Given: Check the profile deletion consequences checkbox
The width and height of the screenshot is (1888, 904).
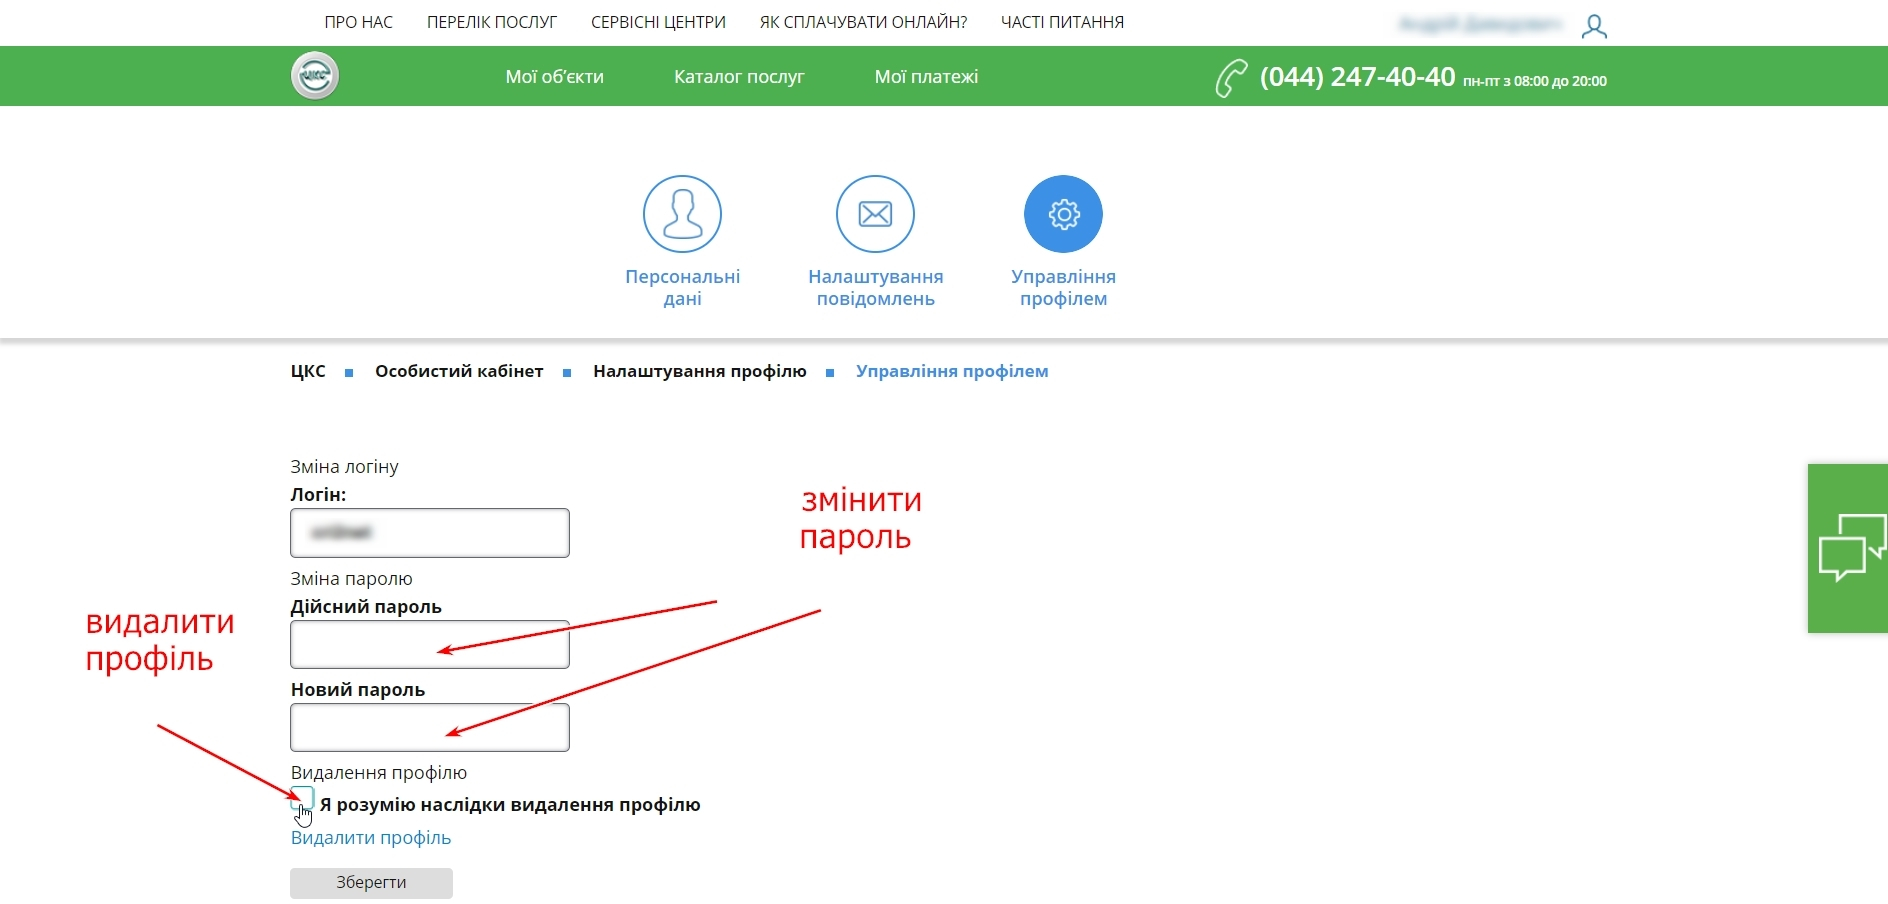Looking at the screenshot, I should tap(302, 799).
